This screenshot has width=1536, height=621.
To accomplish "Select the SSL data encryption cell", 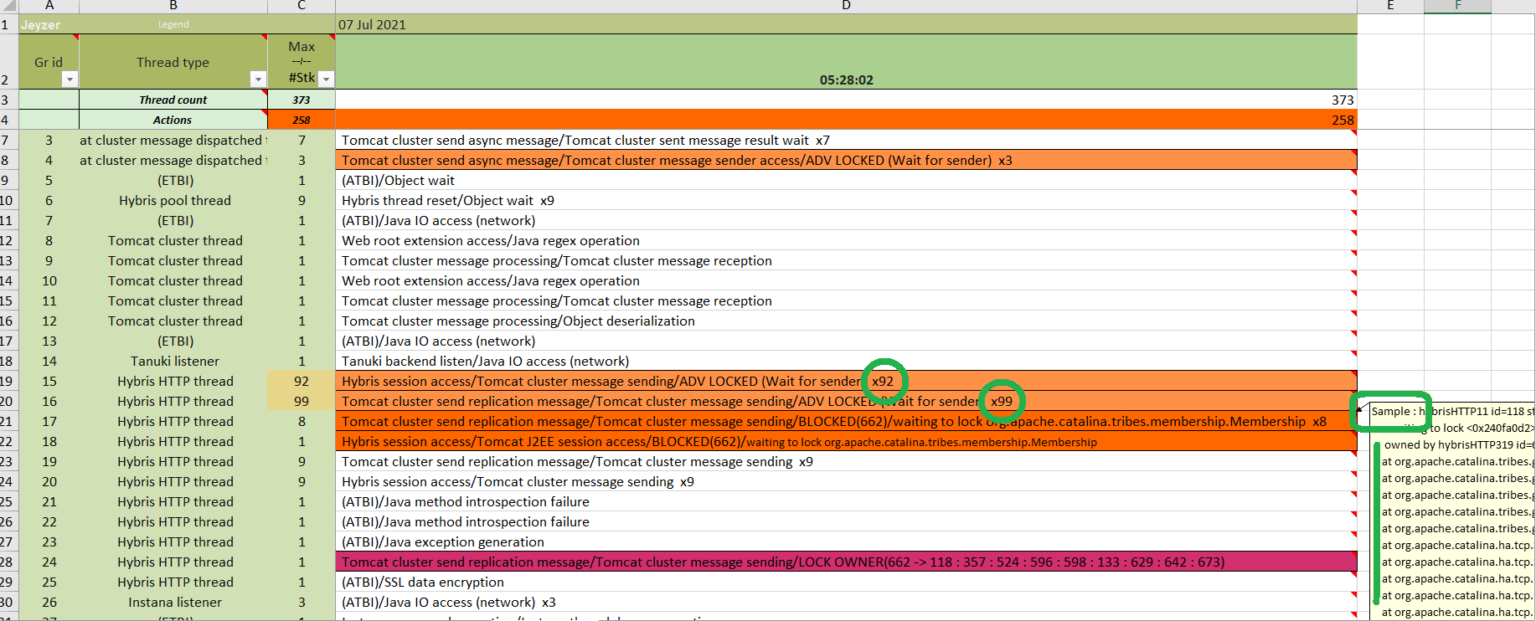I will pyautogui.click(x=846, y=582).
